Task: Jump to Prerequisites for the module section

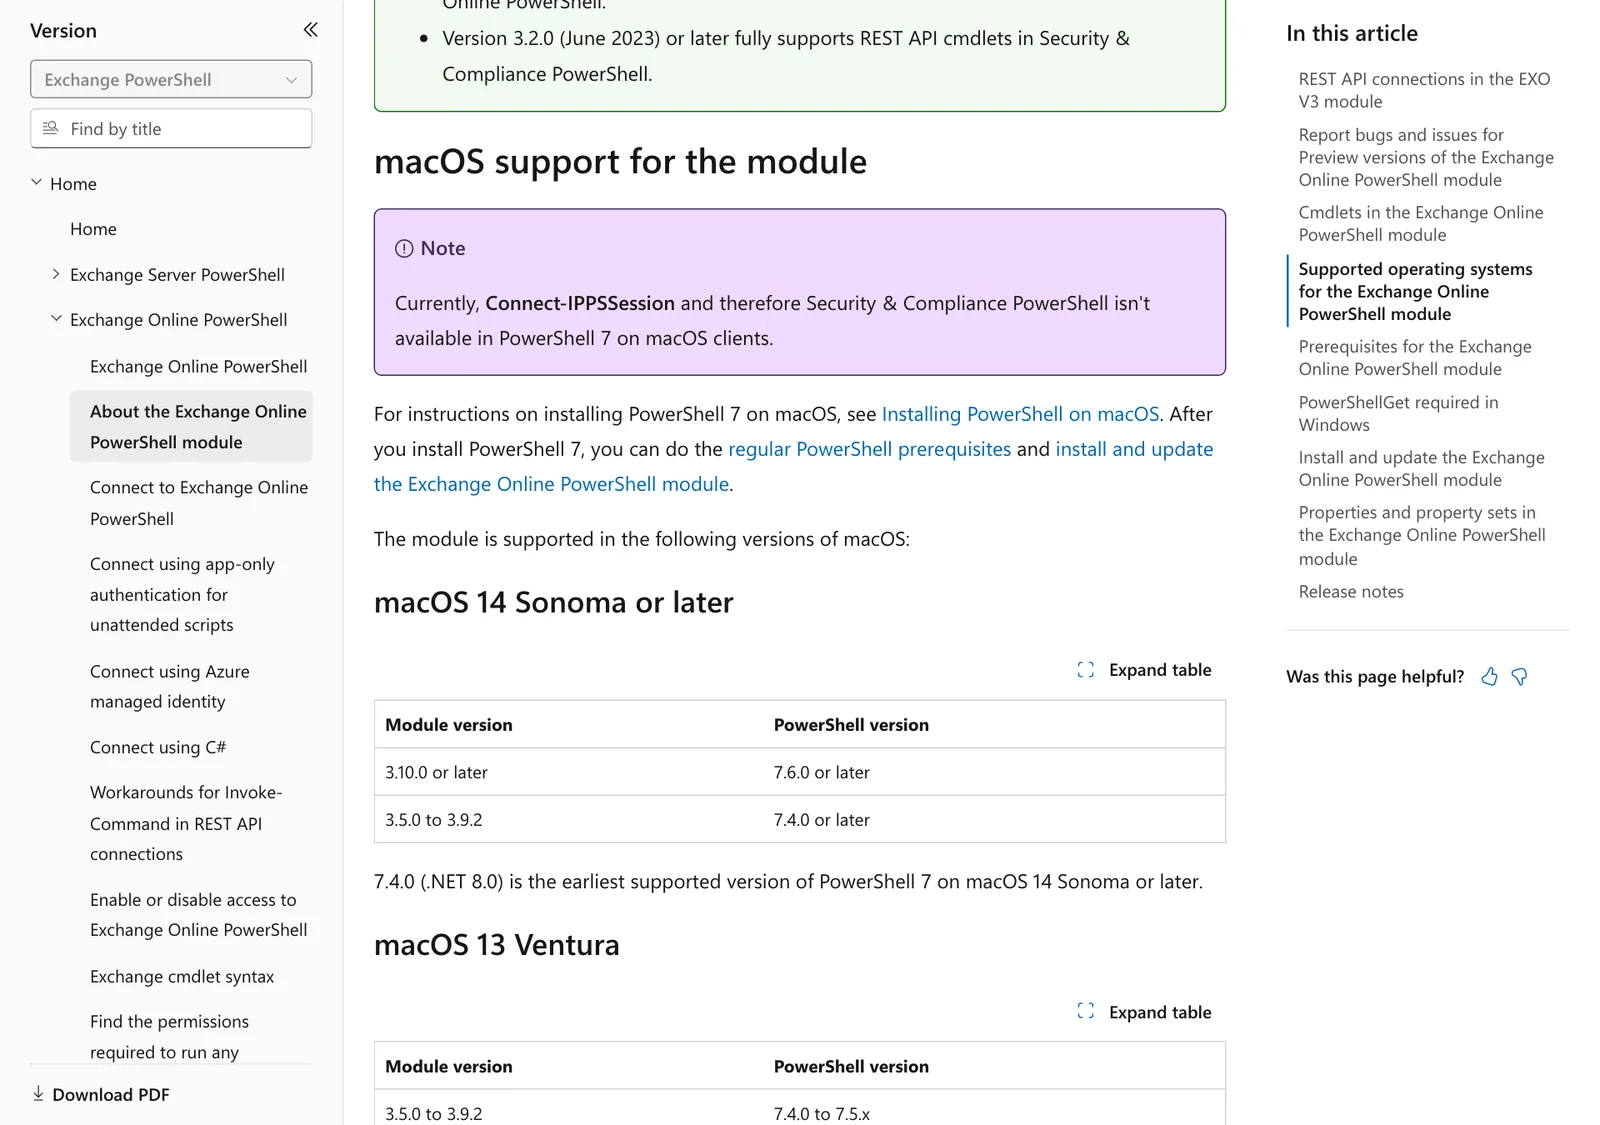Action: tap(1415, 358)
